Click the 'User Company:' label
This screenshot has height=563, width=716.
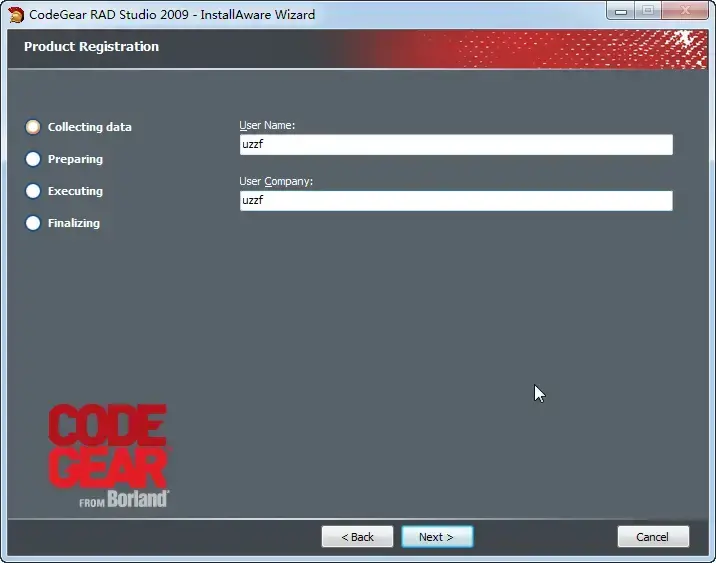[276, 181]
